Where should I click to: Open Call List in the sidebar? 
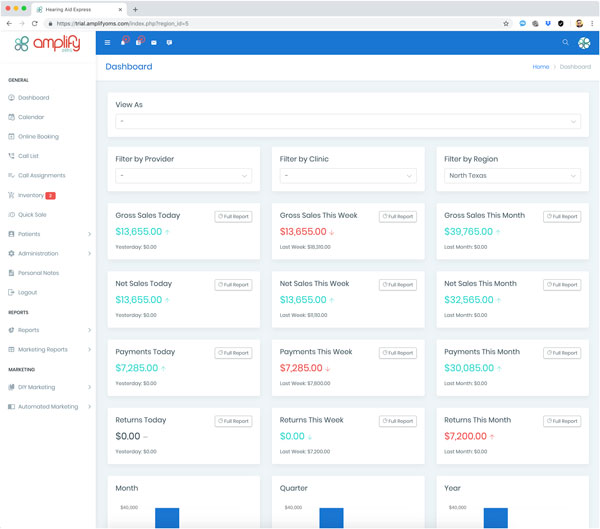28,156
